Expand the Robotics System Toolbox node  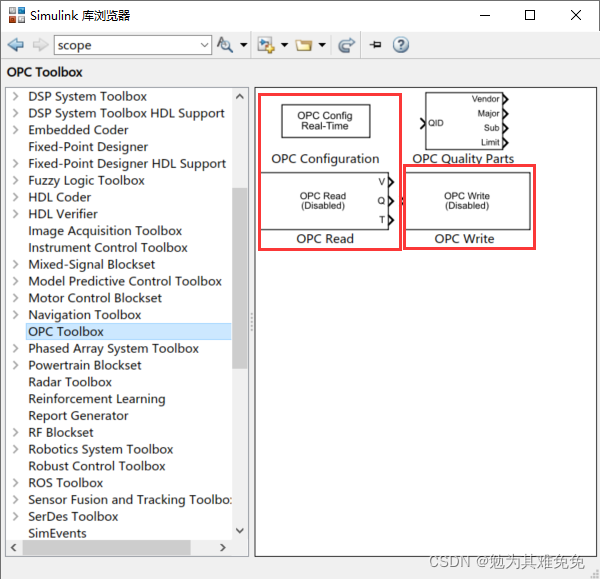(x=15, y=449)
